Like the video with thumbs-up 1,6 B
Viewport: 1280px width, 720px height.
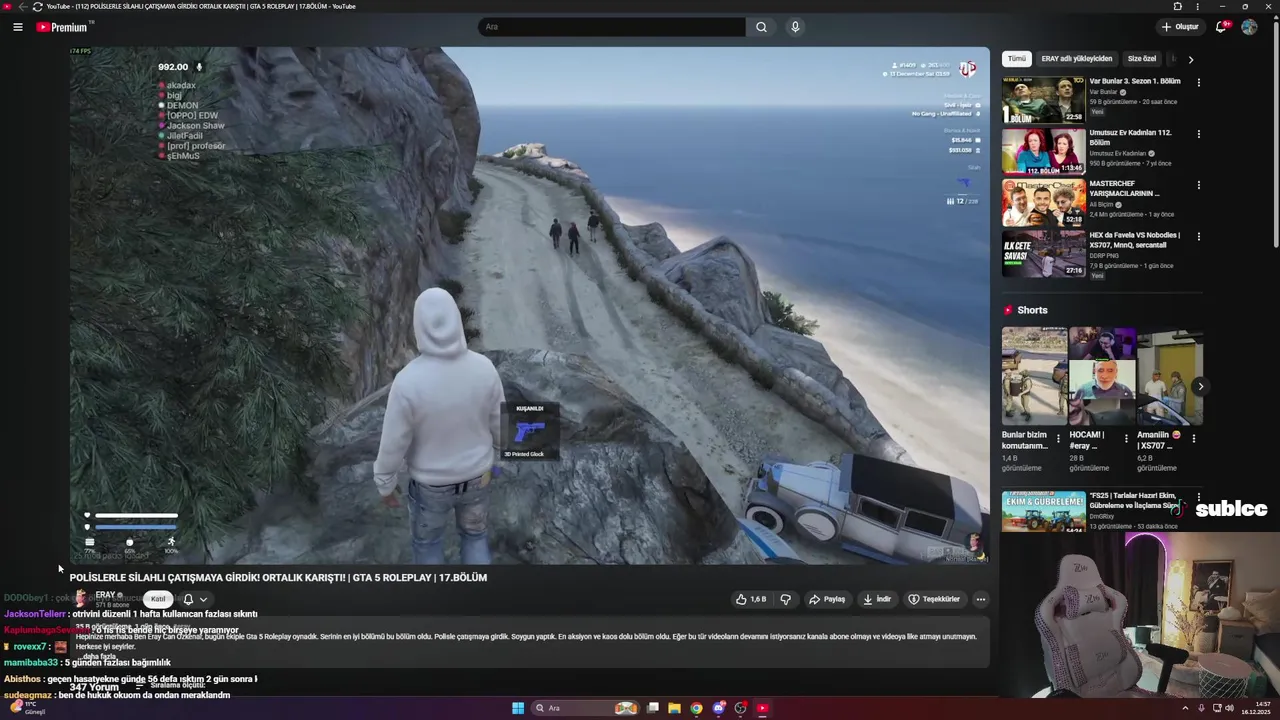click(x=751, y=599)
